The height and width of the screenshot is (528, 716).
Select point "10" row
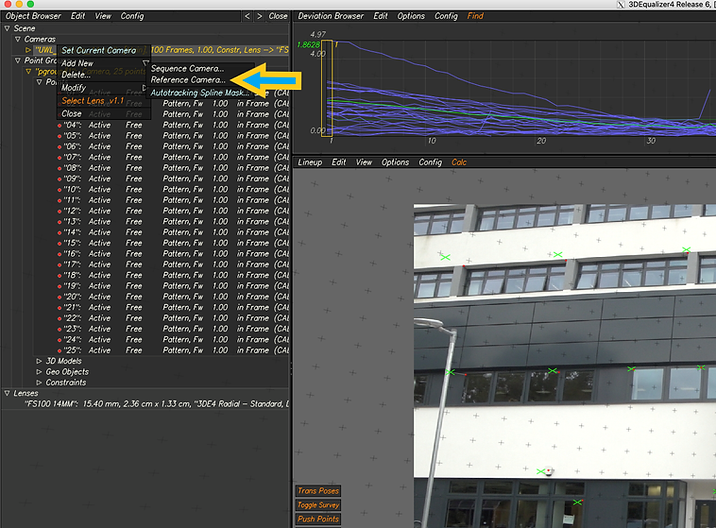(174, 190)
